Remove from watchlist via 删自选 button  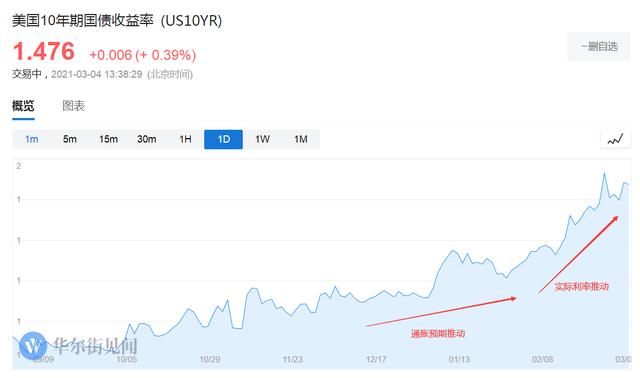coord(599,47)
